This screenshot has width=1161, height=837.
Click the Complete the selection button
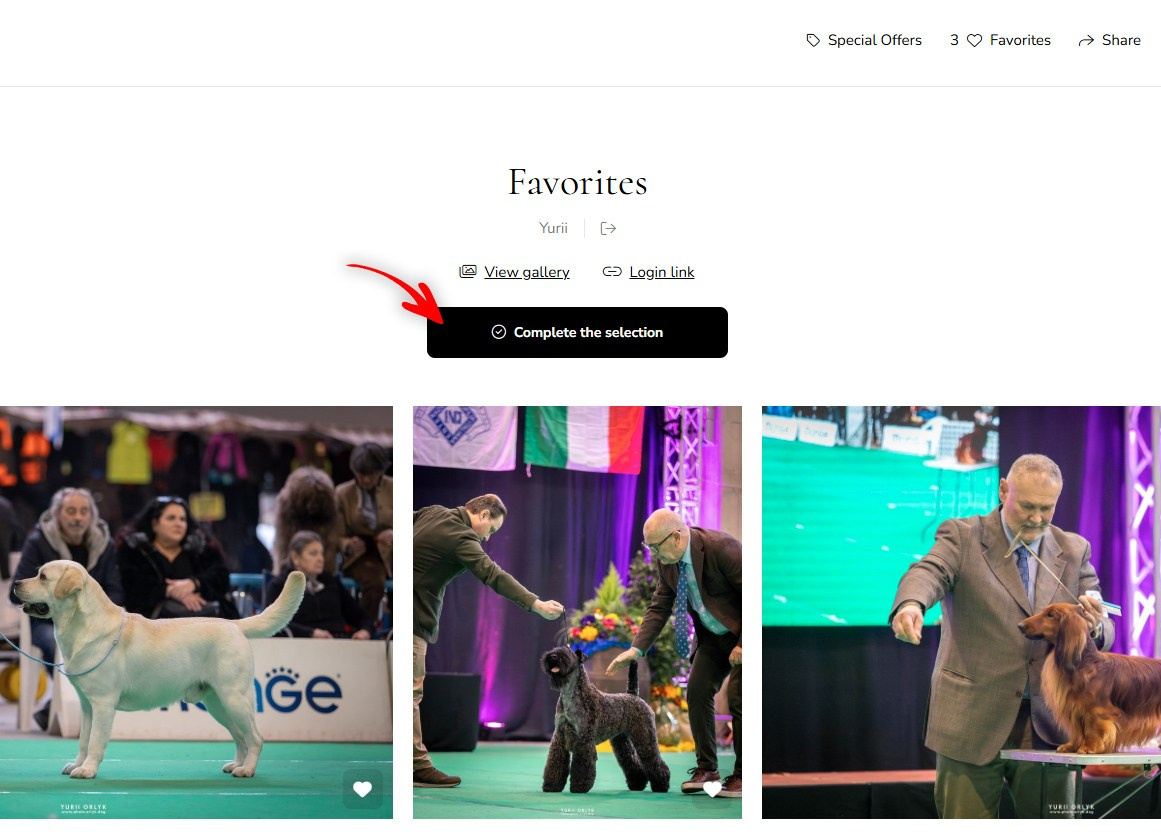[578, 333]
